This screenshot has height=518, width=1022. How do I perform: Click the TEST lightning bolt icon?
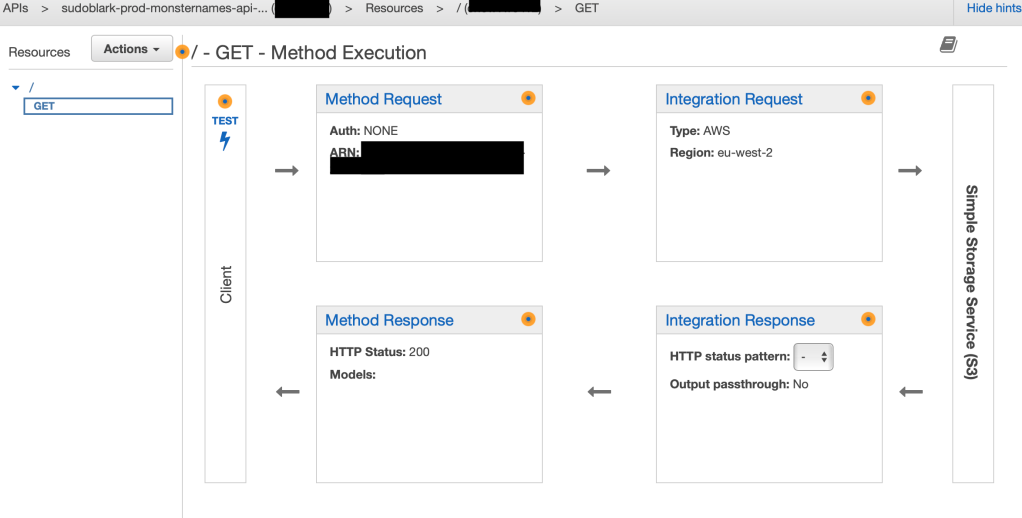(225, 141)
